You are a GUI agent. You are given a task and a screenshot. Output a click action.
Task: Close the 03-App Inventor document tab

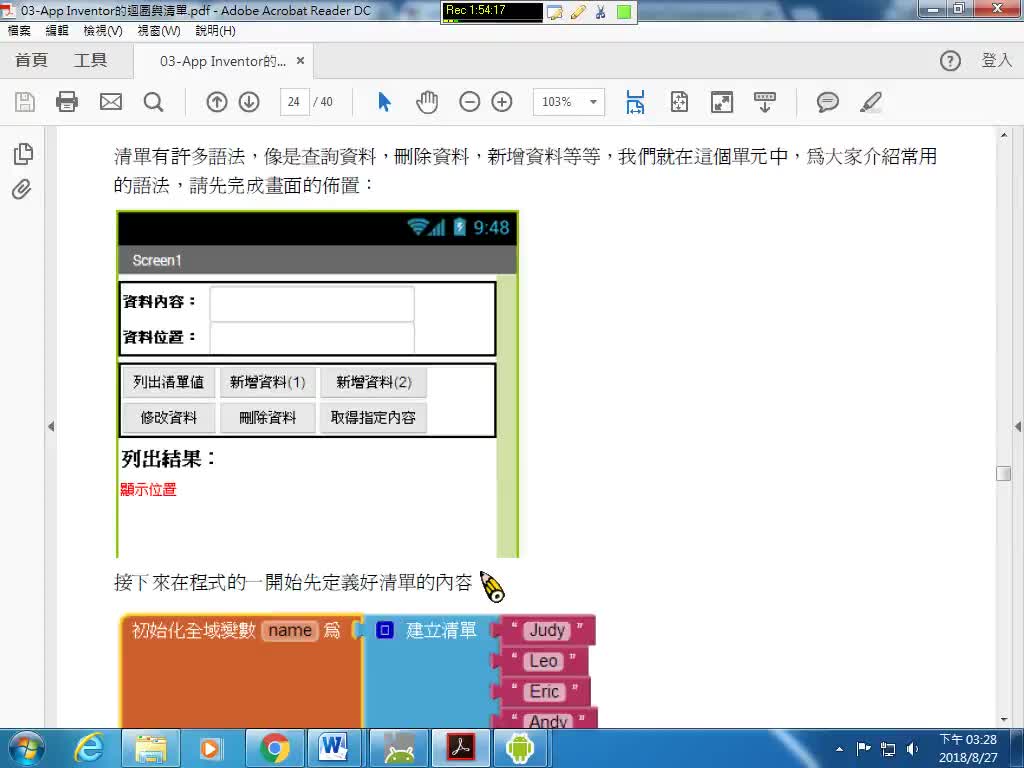(300, 61)
